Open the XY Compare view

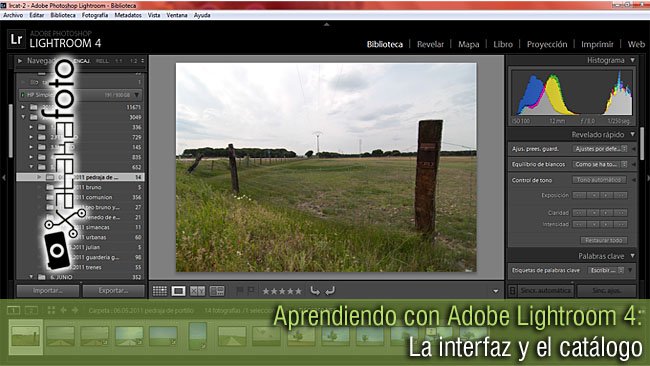click(x=197, y=291)
